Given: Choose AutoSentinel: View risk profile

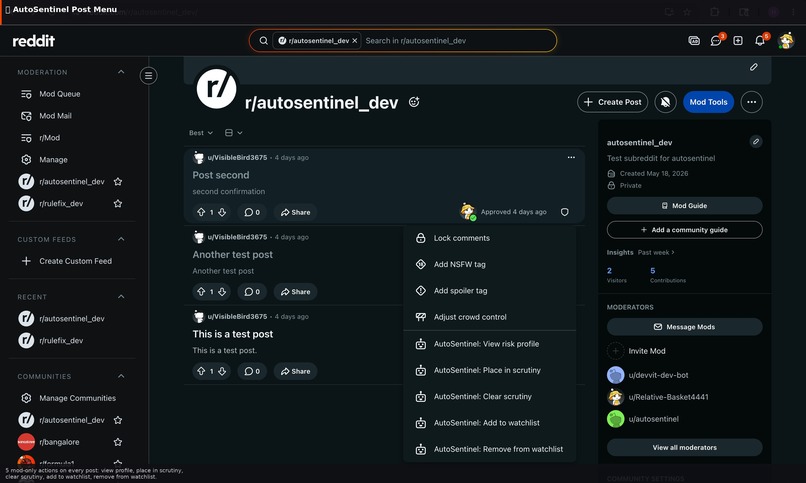Looking at the screenshot, I should 489,344.
